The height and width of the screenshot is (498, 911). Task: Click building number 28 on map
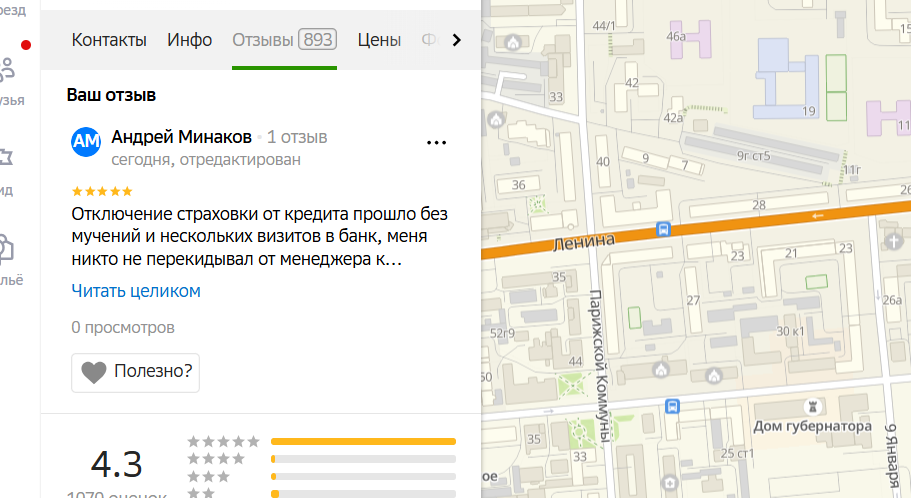coord(759,205)
